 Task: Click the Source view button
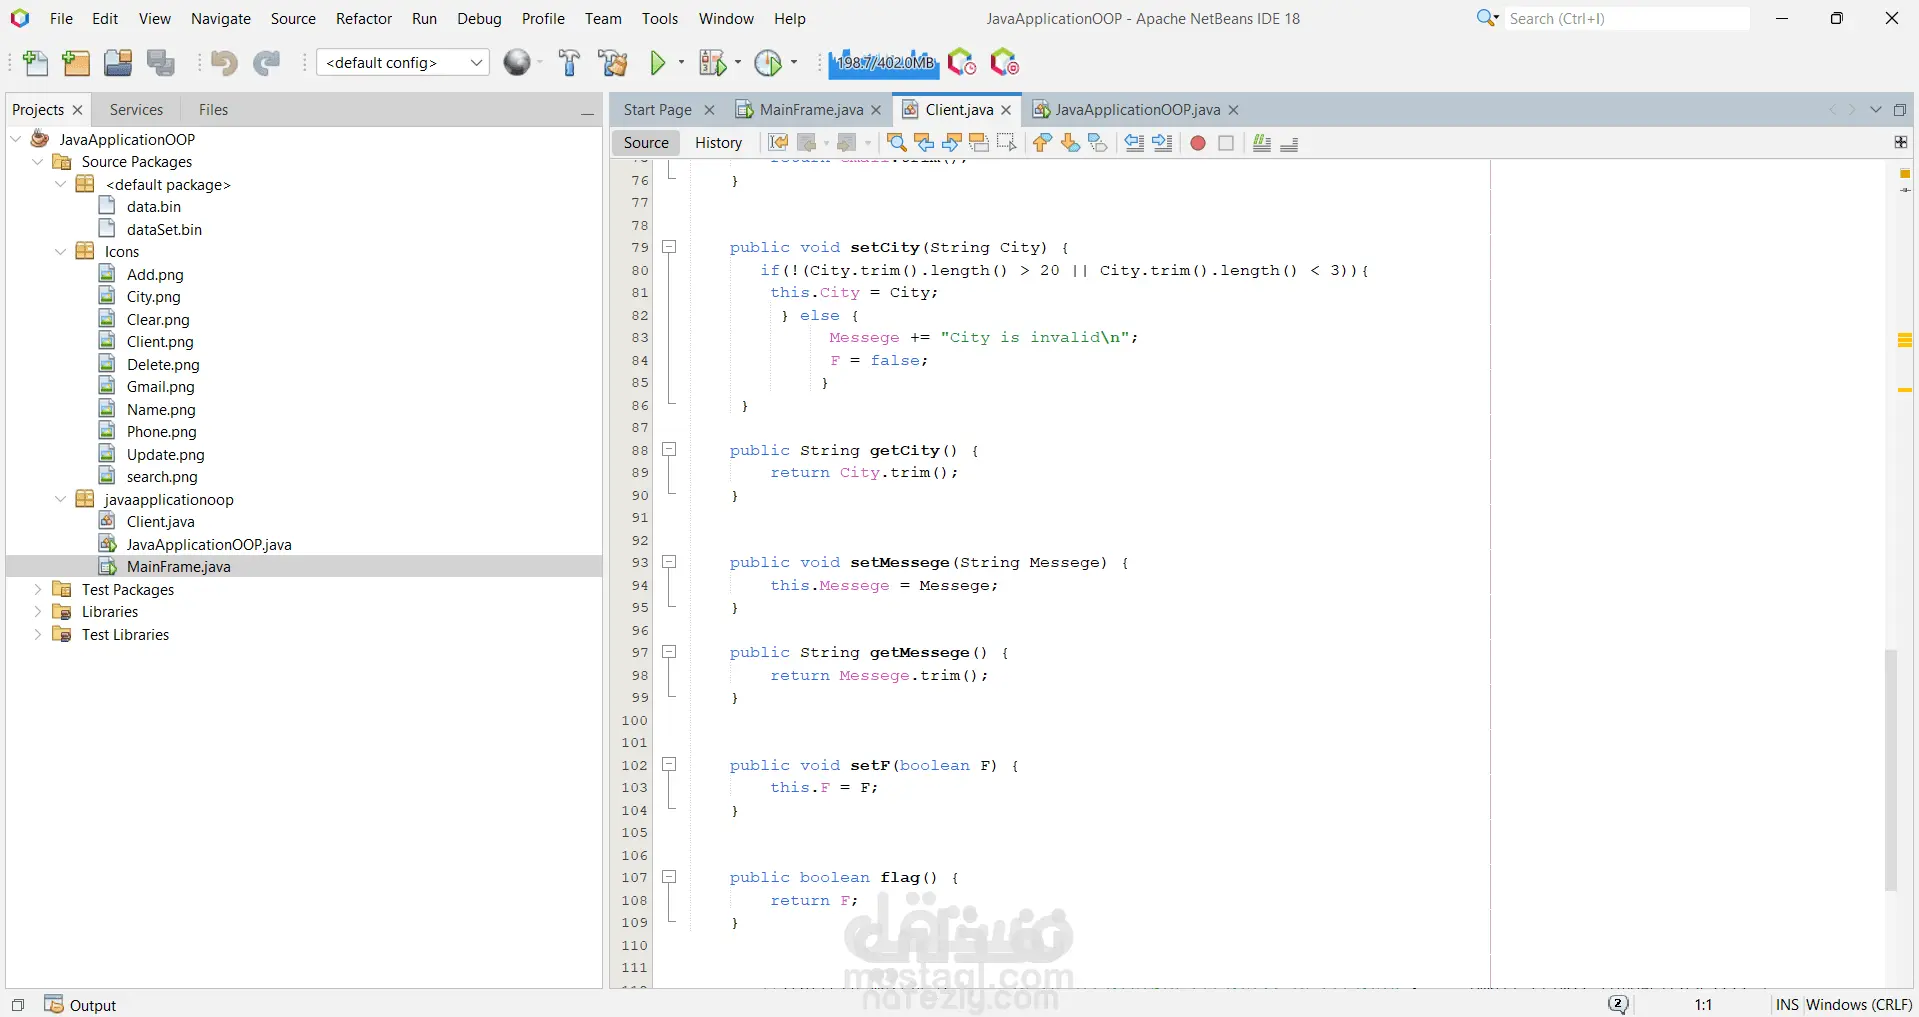646,143
